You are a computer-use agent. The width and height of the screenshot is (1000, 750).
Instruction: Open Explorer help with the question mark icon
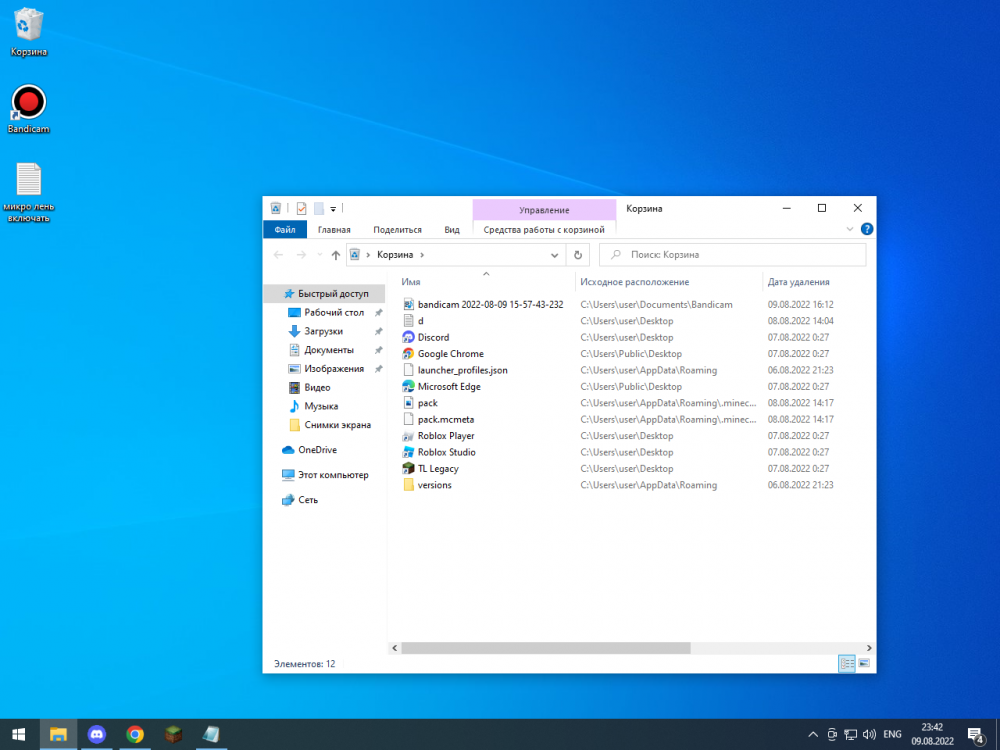(x=867, y=229)
